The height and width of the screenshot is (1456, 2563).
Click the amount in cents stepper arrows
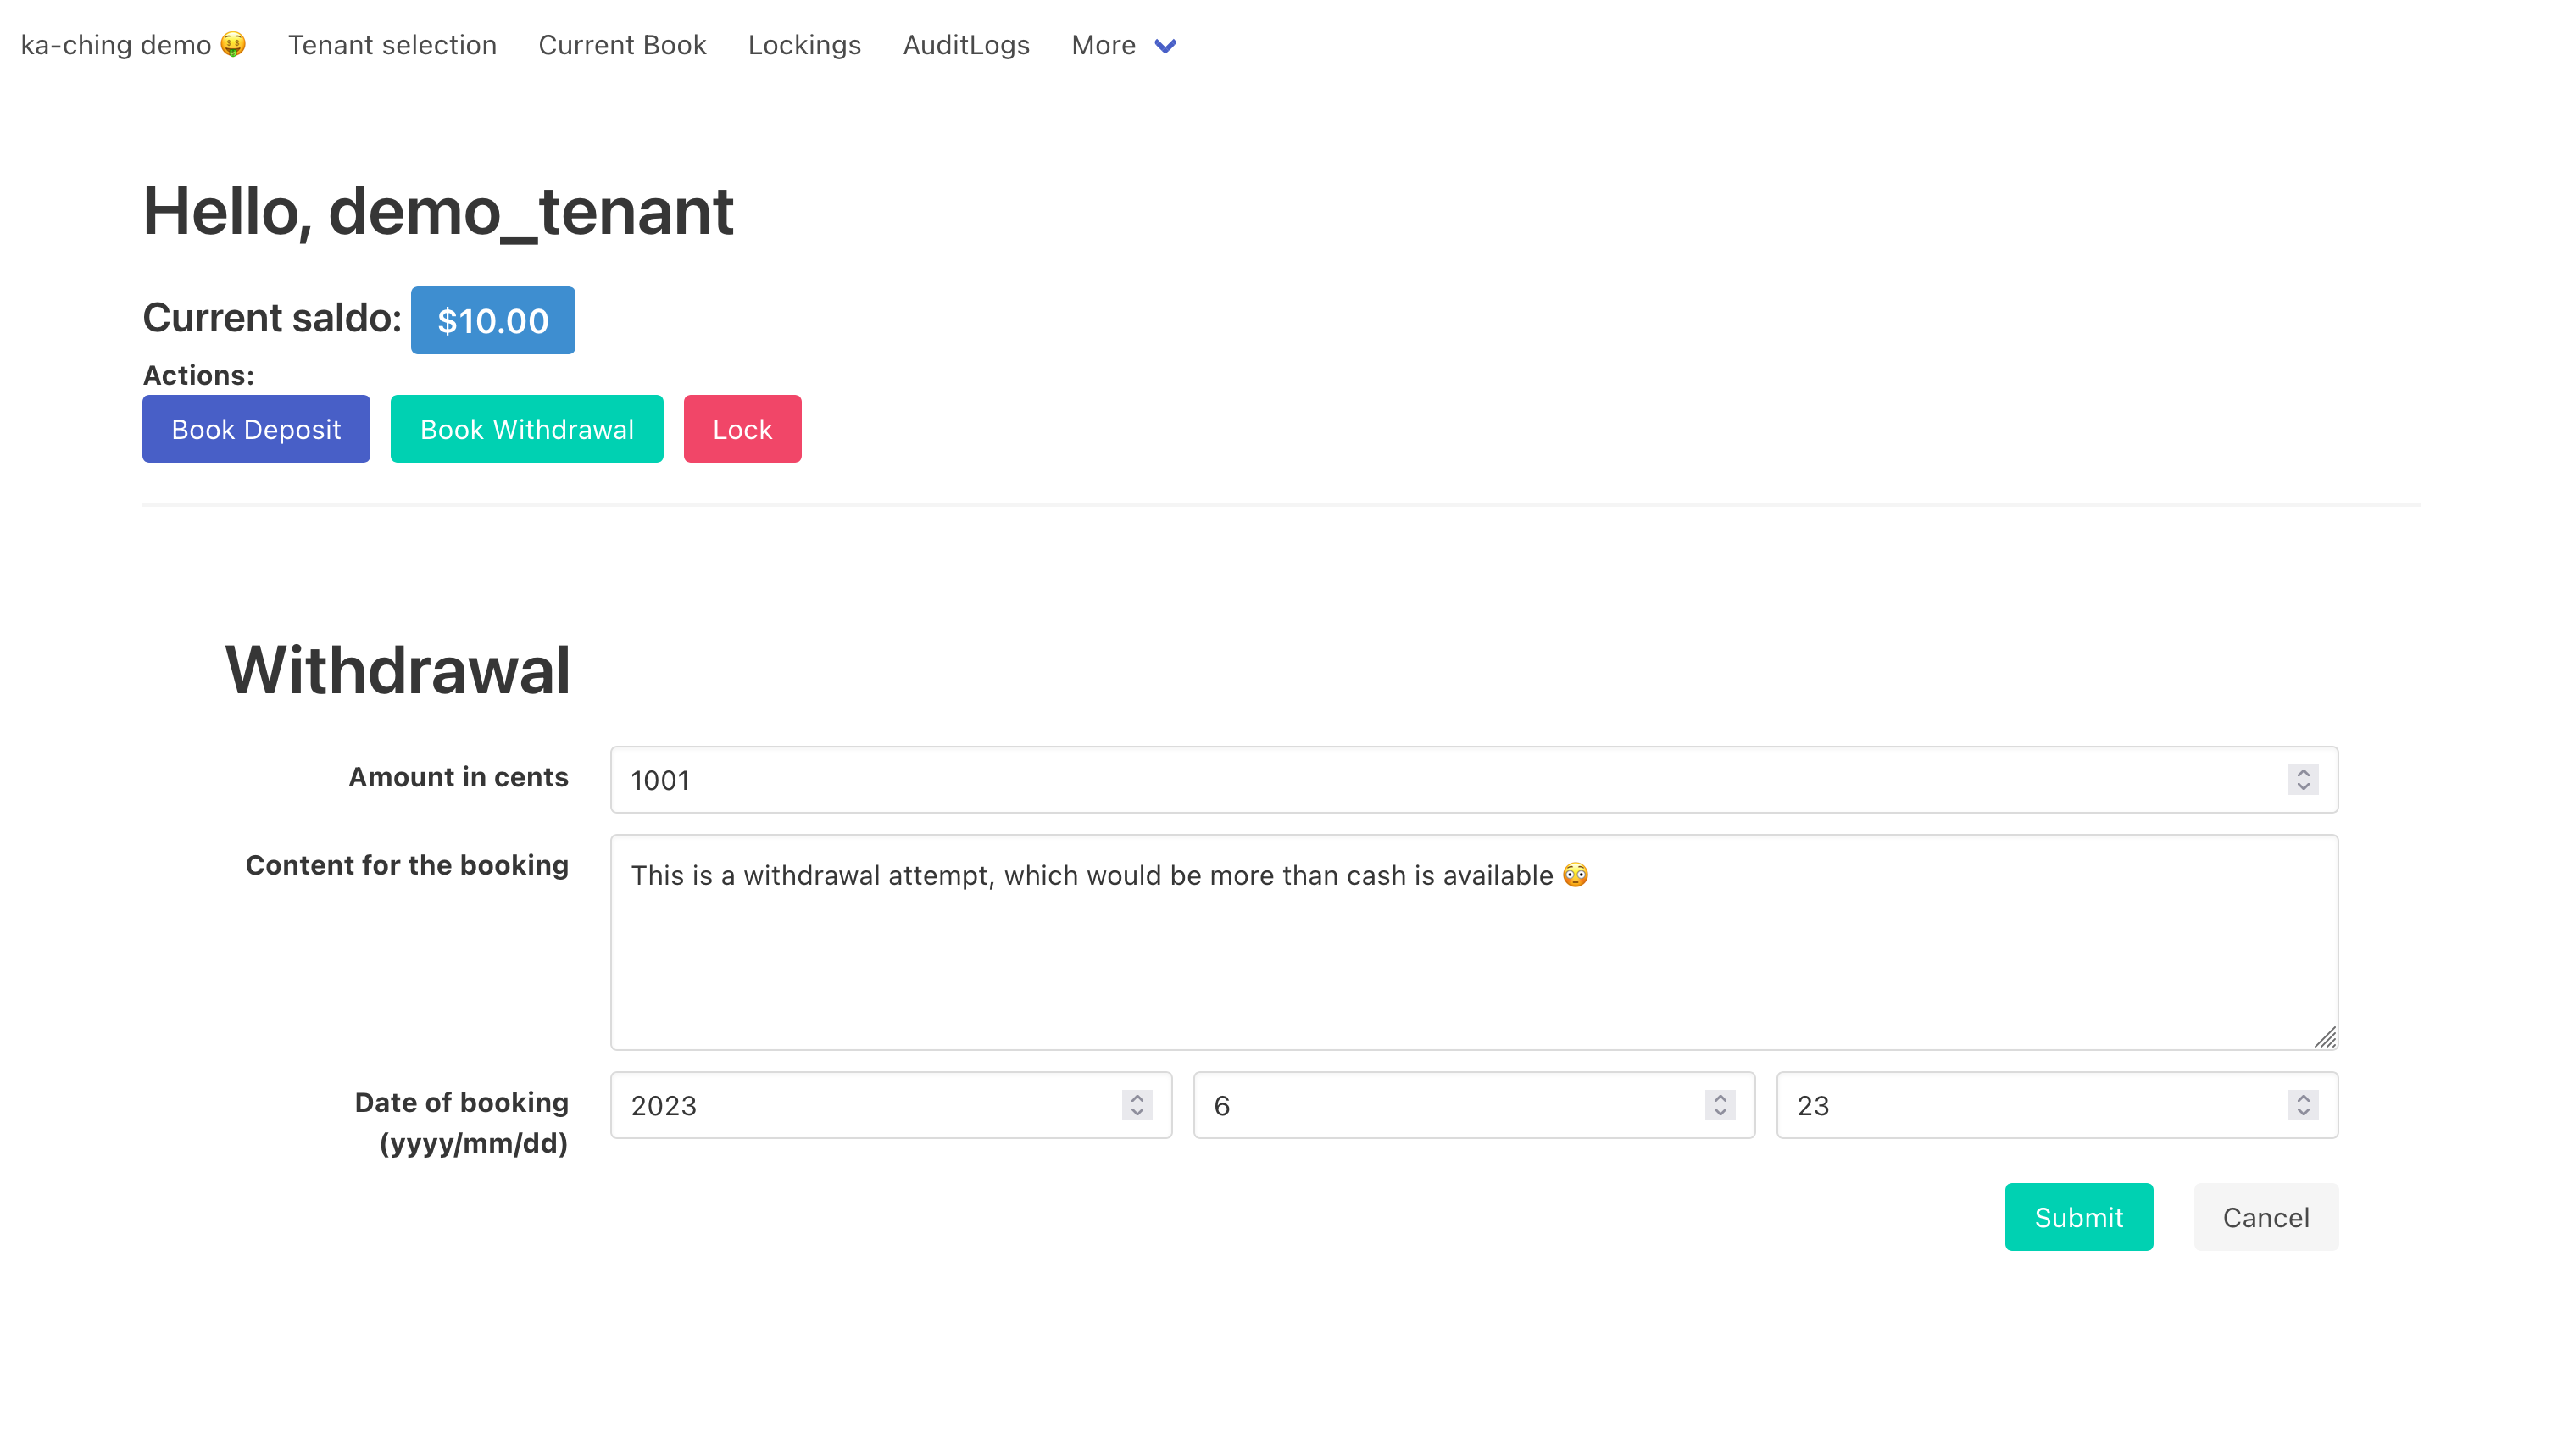2302,780
